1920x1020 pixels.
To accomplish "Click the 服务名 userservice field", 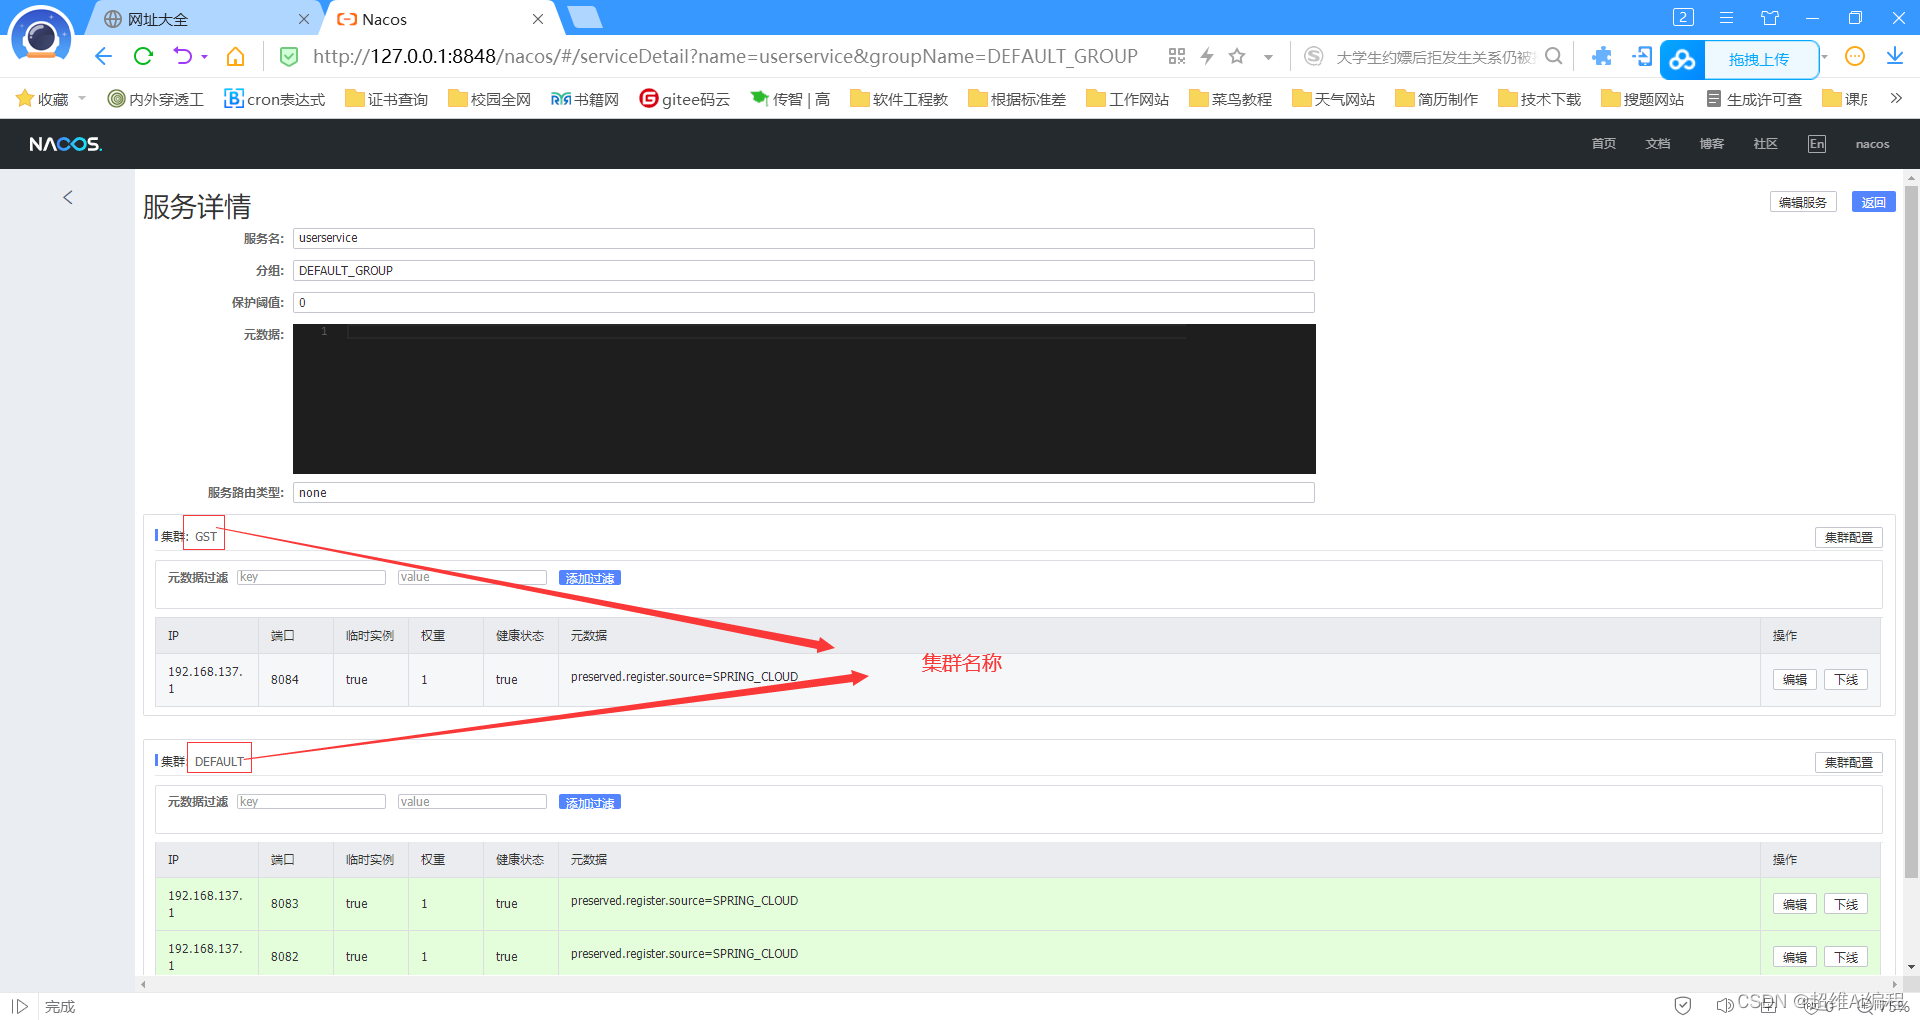I will [x=804, y=238].
